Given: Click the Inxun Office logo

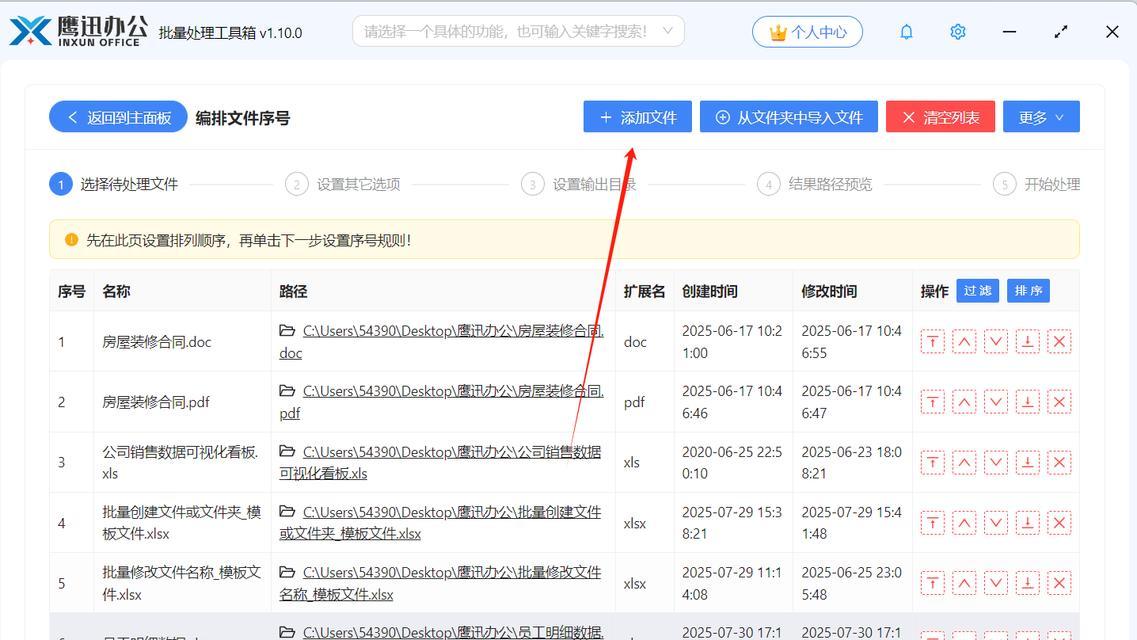Looking at the screenshot, I should [x=78, y=31].
